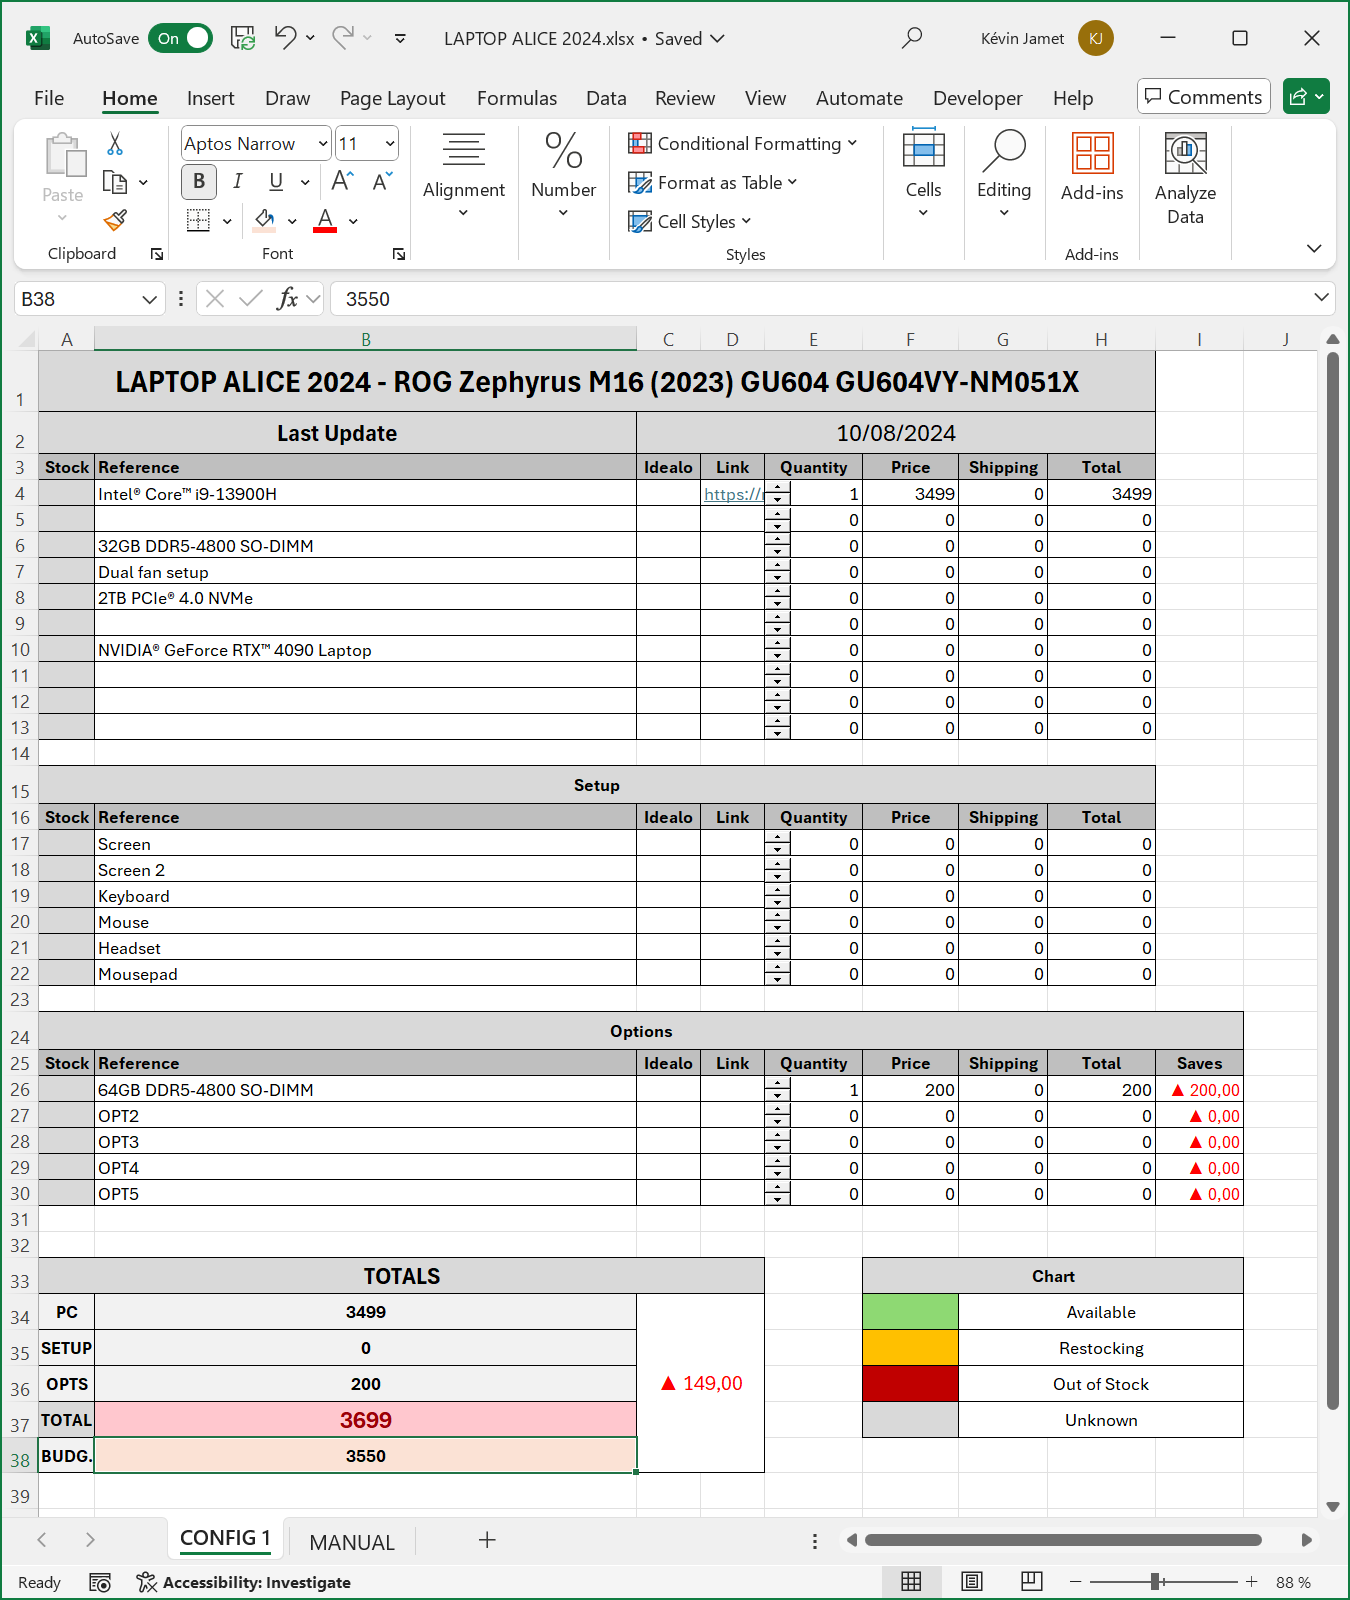The width and height of the screenshot is (1350, 1600).
Task: Open the Number group button
Action: coord(563,173)
